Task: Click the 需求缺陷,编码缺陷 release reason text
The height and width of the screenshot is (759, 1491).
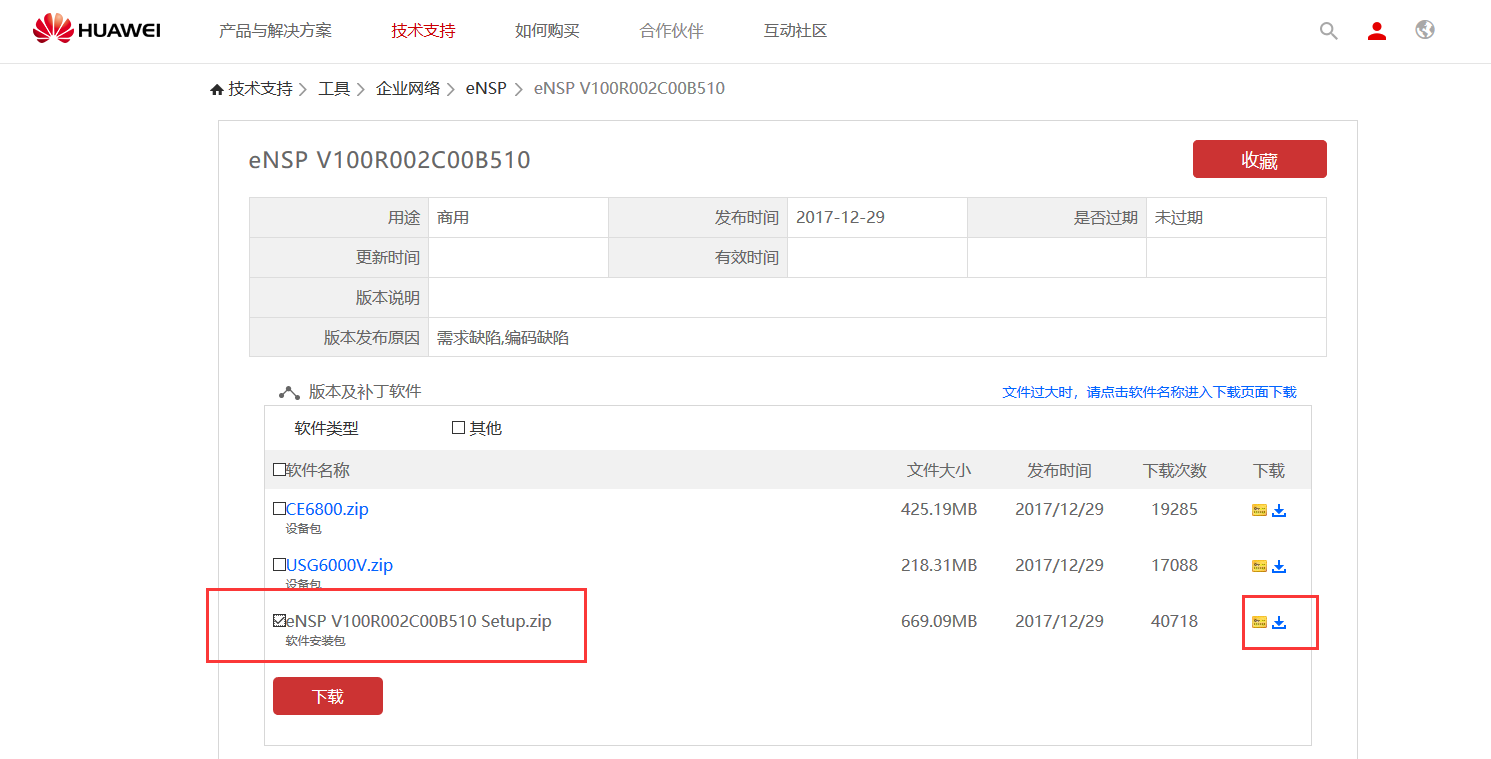Action: point(503,338)
